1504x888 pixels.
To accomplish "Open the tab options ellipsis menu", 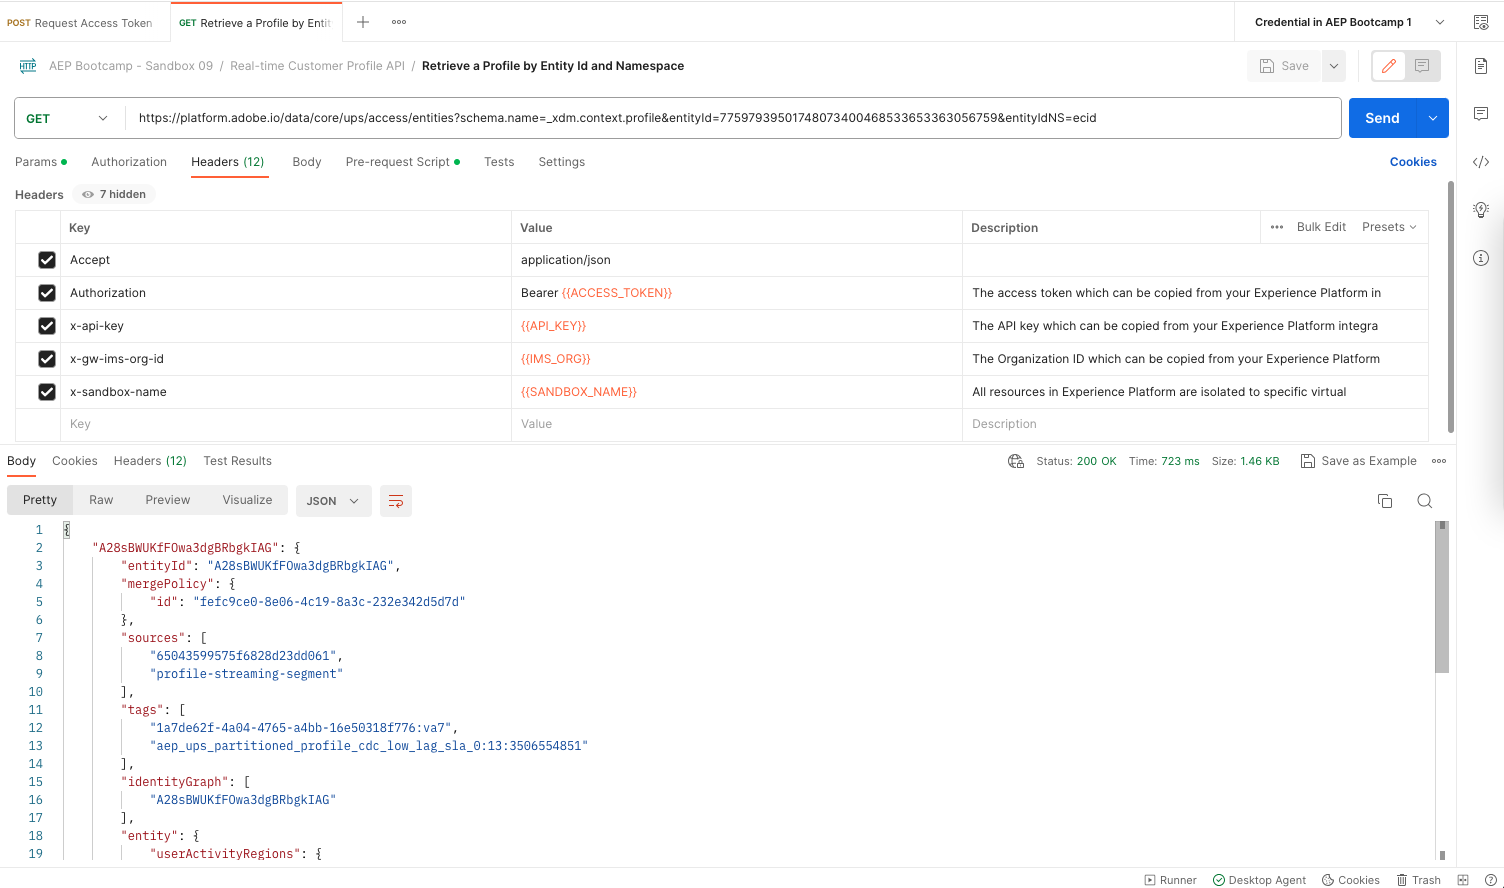I will pos(399,22).
